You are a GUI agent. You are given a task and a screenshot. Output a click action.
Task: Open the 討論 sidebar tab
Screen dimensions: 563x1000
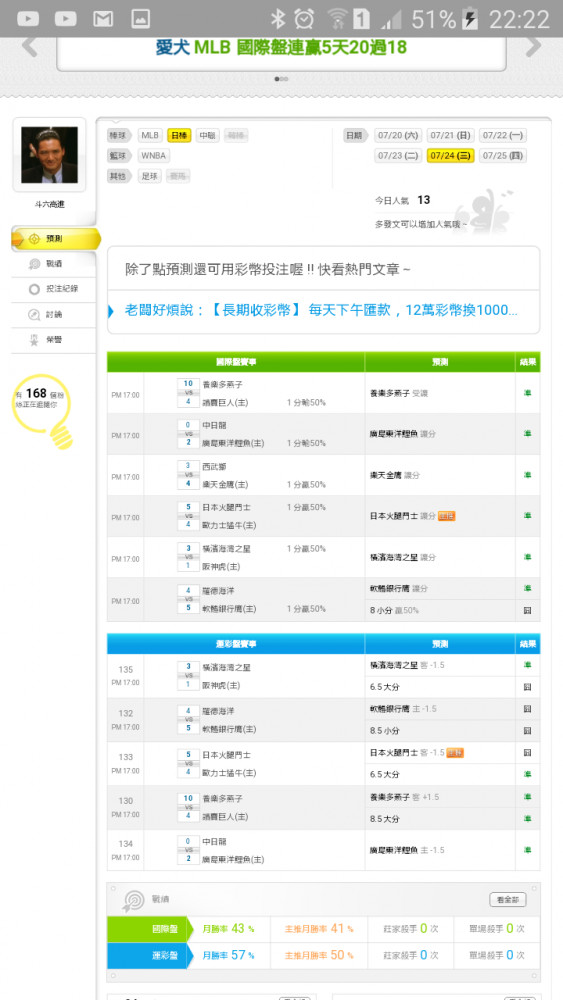coord(54,314)
